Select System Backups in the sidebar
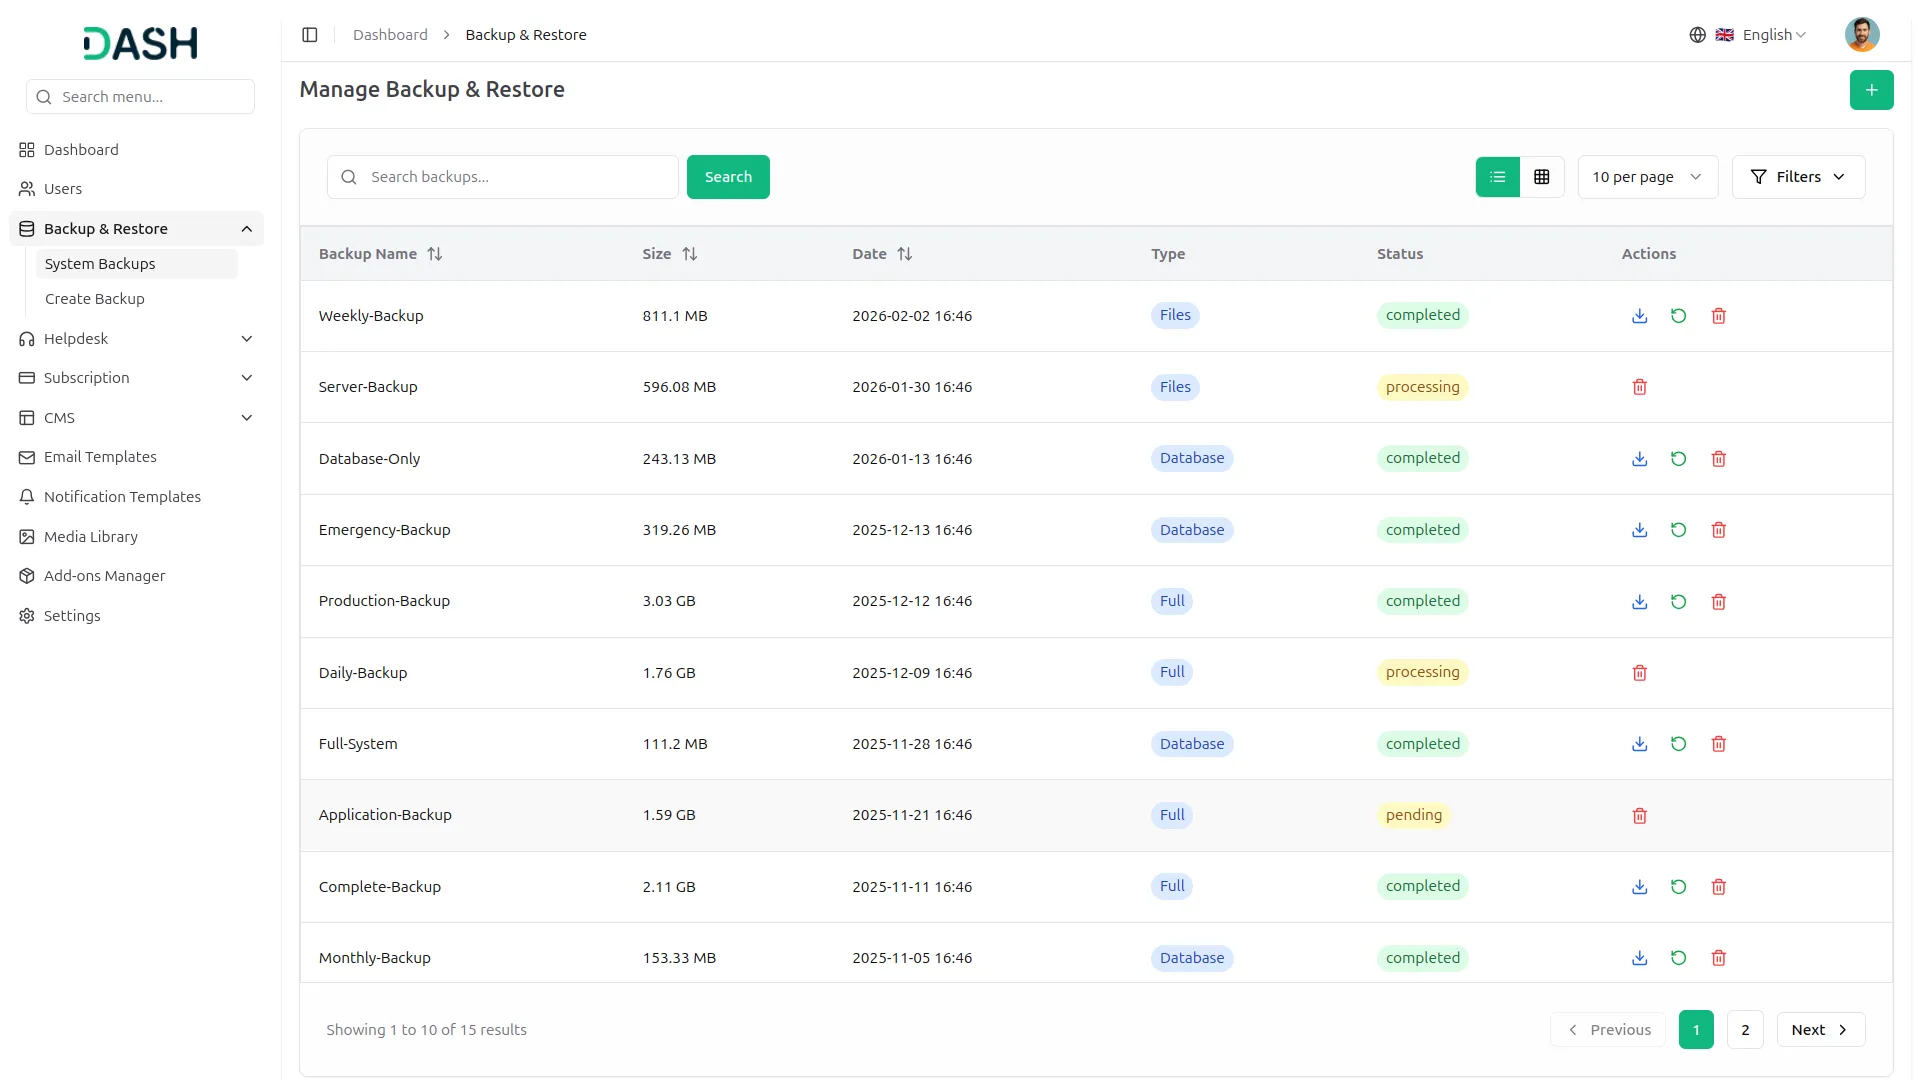The width and height of the screenshot is (1920, 1080). click(x=101, y=263)
